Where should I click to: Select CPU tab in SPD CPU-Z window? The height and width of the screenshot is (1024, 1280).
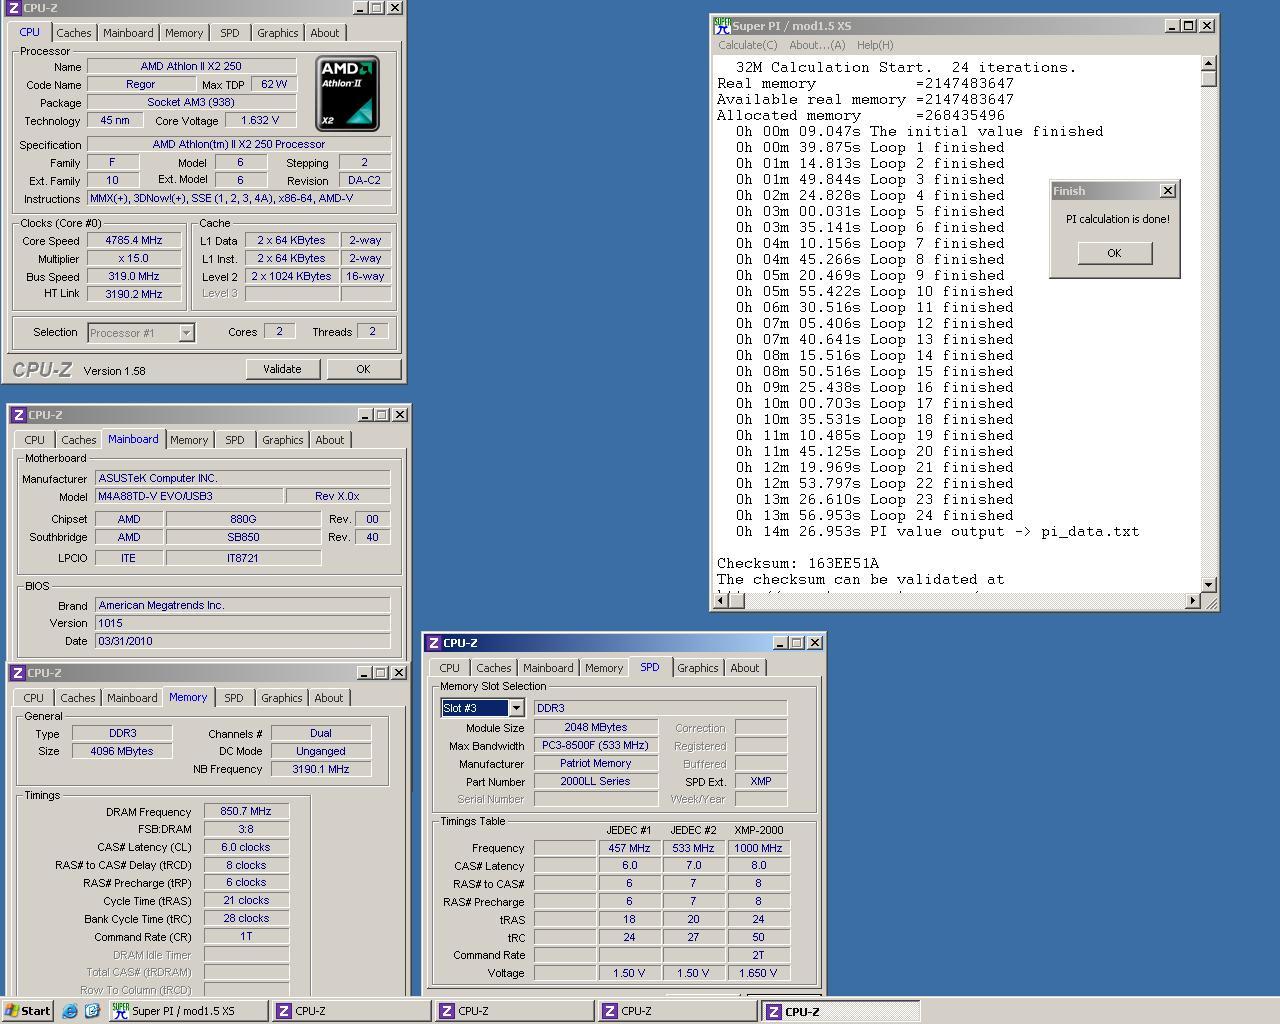(449, 668)
